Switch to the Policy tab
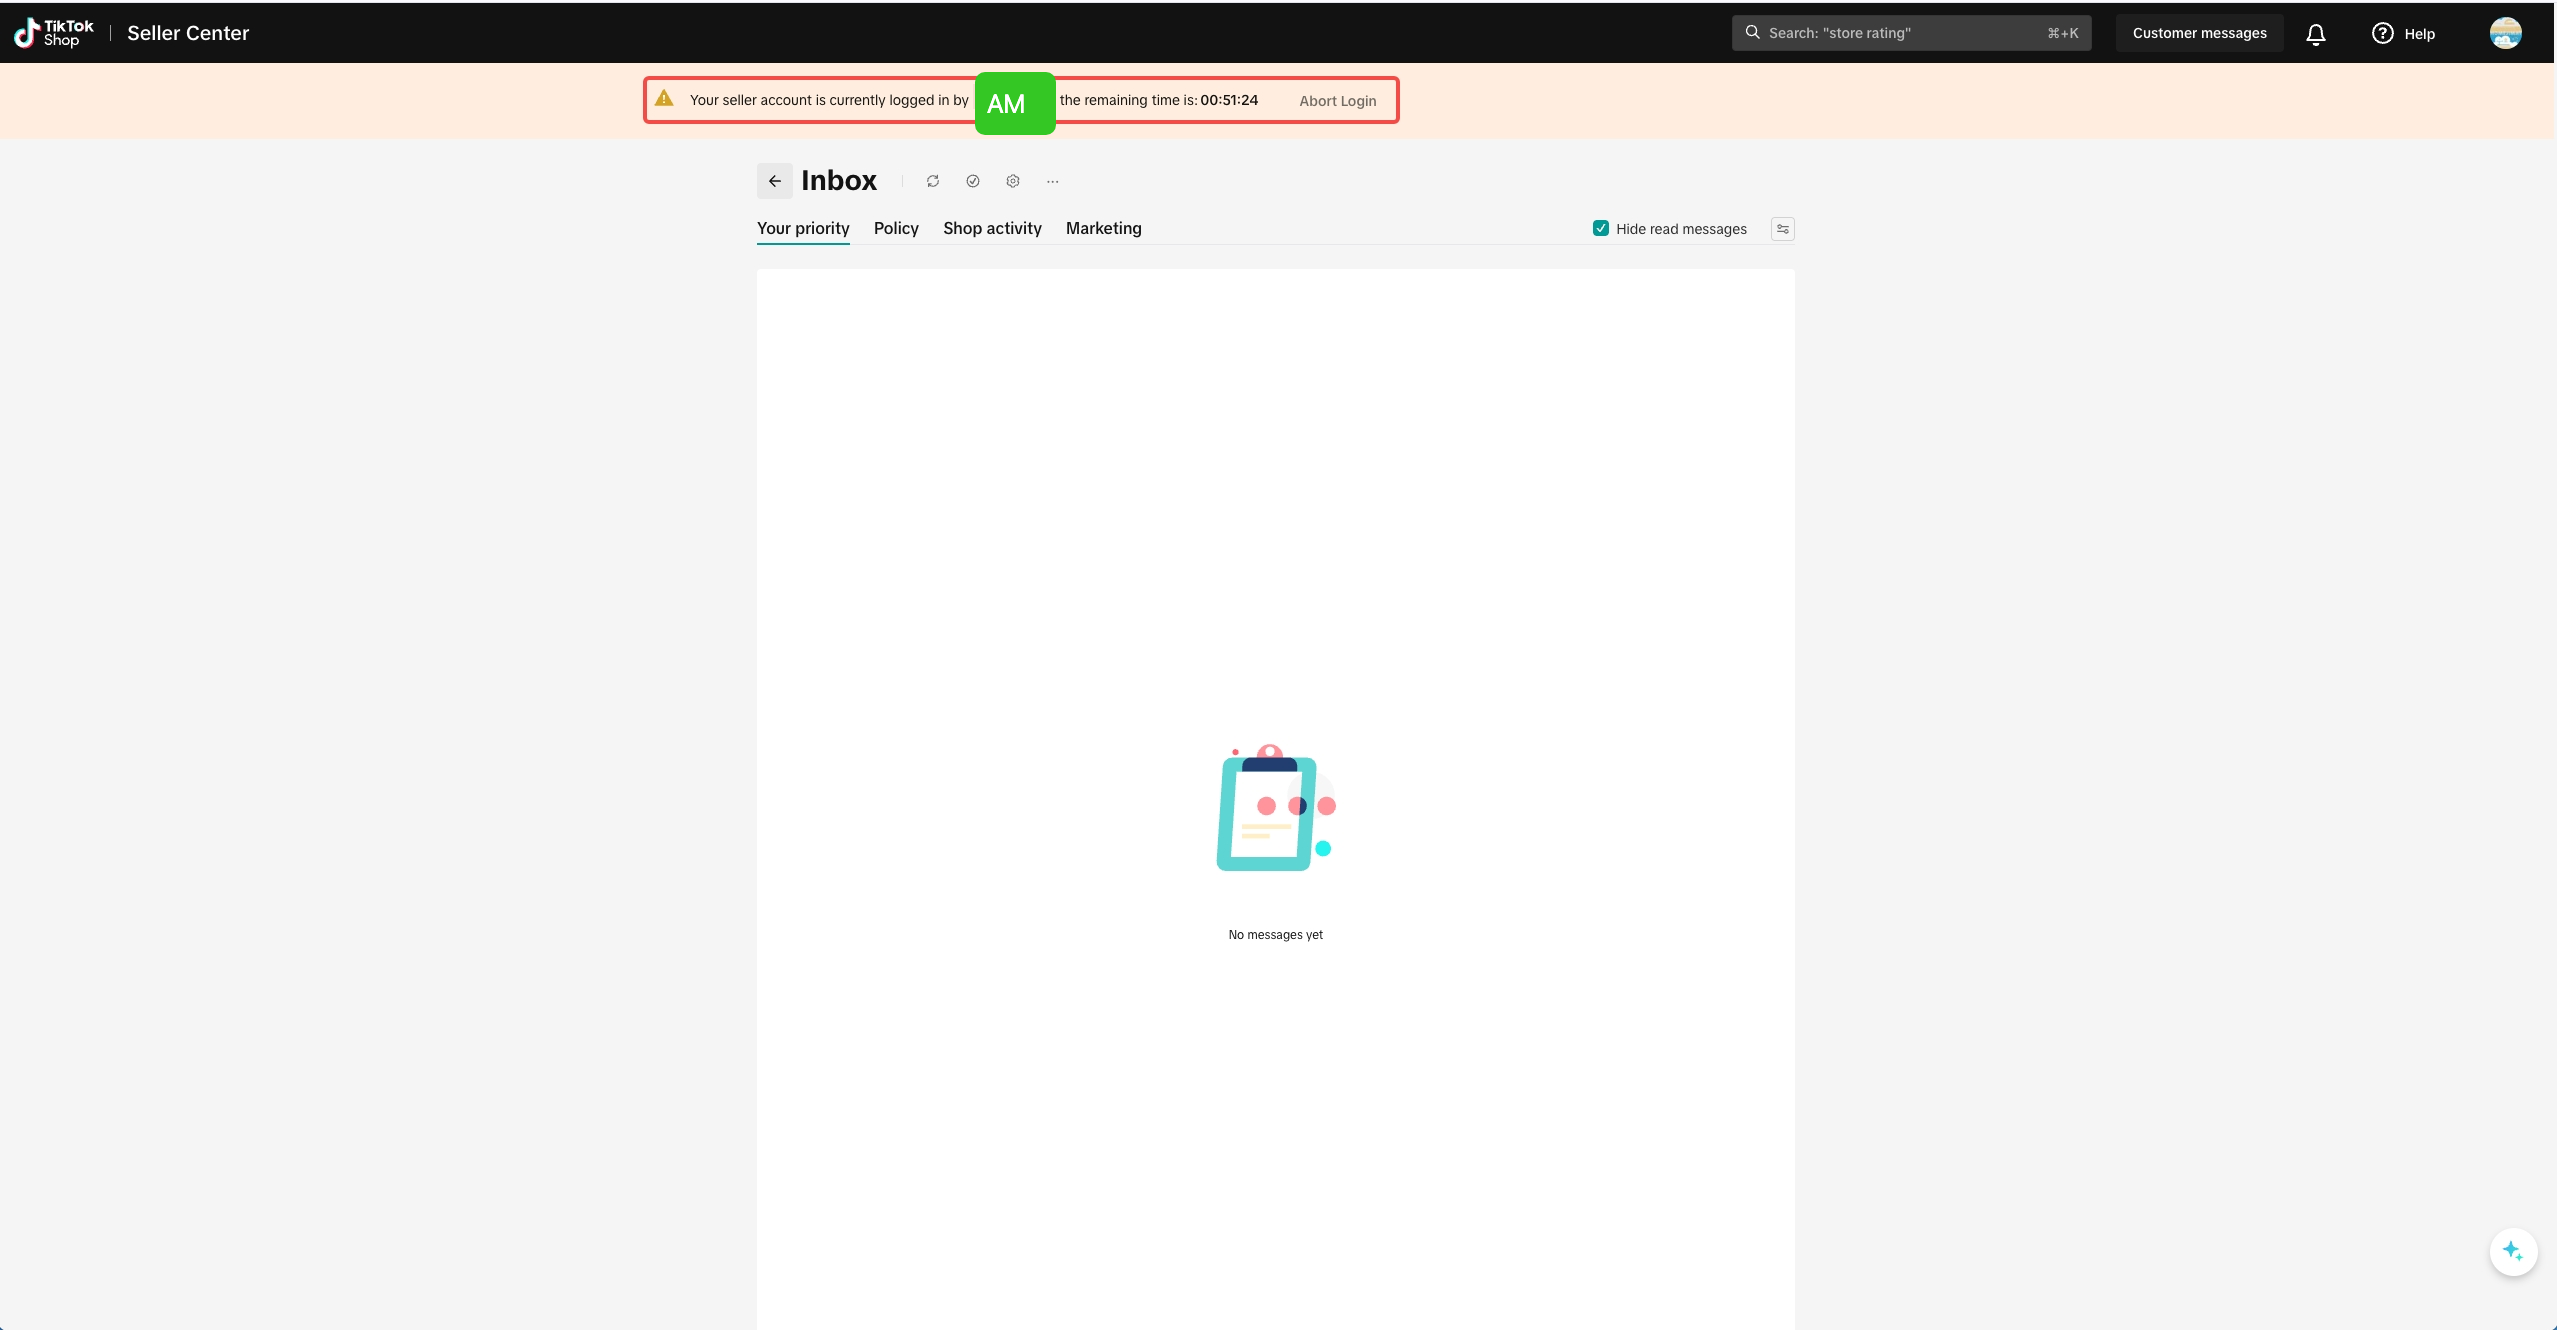 [x=895, y=228]
